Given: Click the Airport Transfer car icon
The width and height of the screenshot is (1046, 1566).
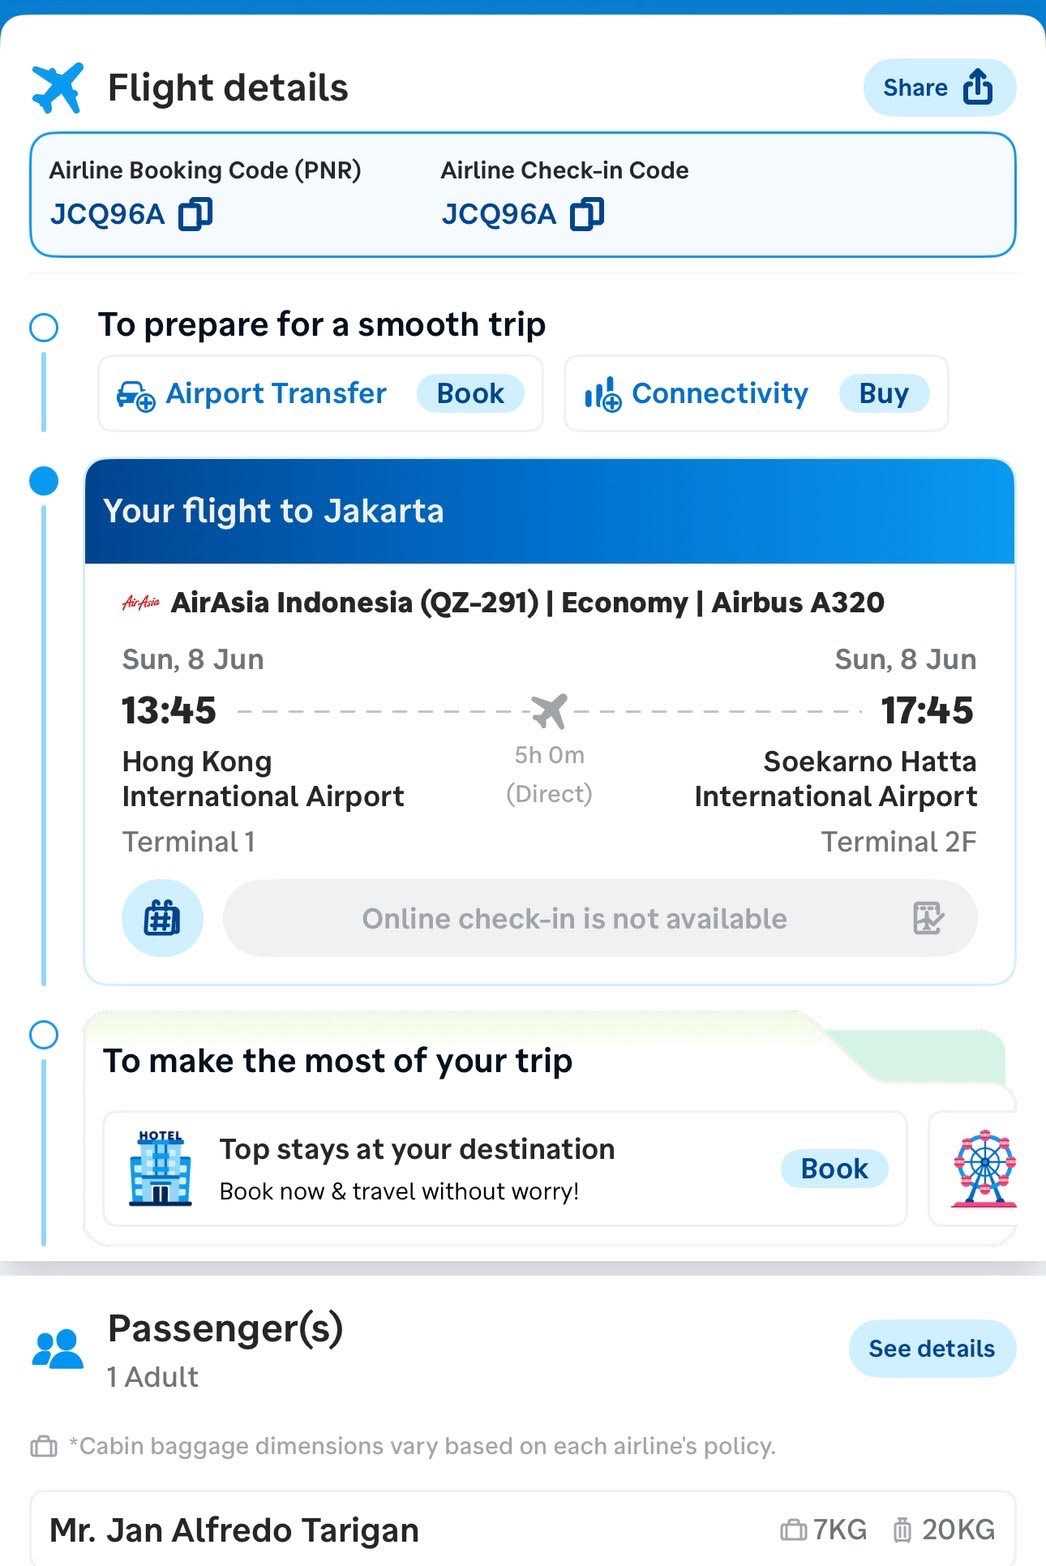Looking at the screenshot, I should point(136,395).
